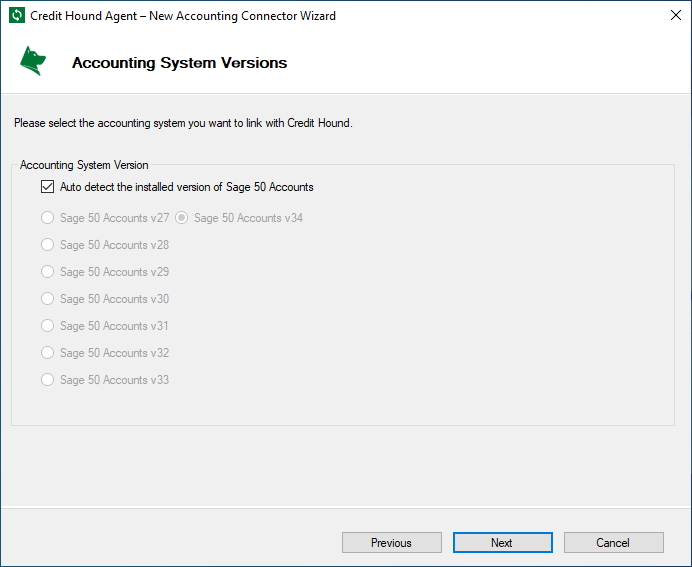
Task: Click the window title 'Credit Hound Agent – New Accounting Connector Wizard'
Action: pyautogui.click(x=183, y=16)
